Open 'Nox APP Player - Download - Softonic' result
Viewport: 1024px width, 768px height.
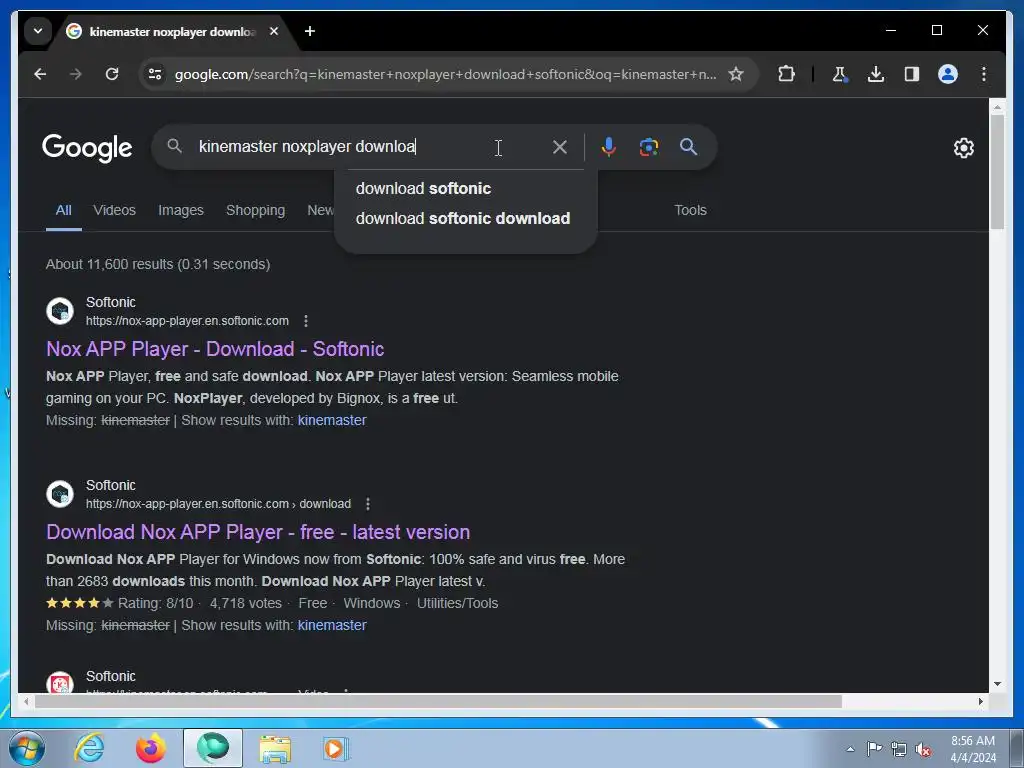click(x=215, y=349)
